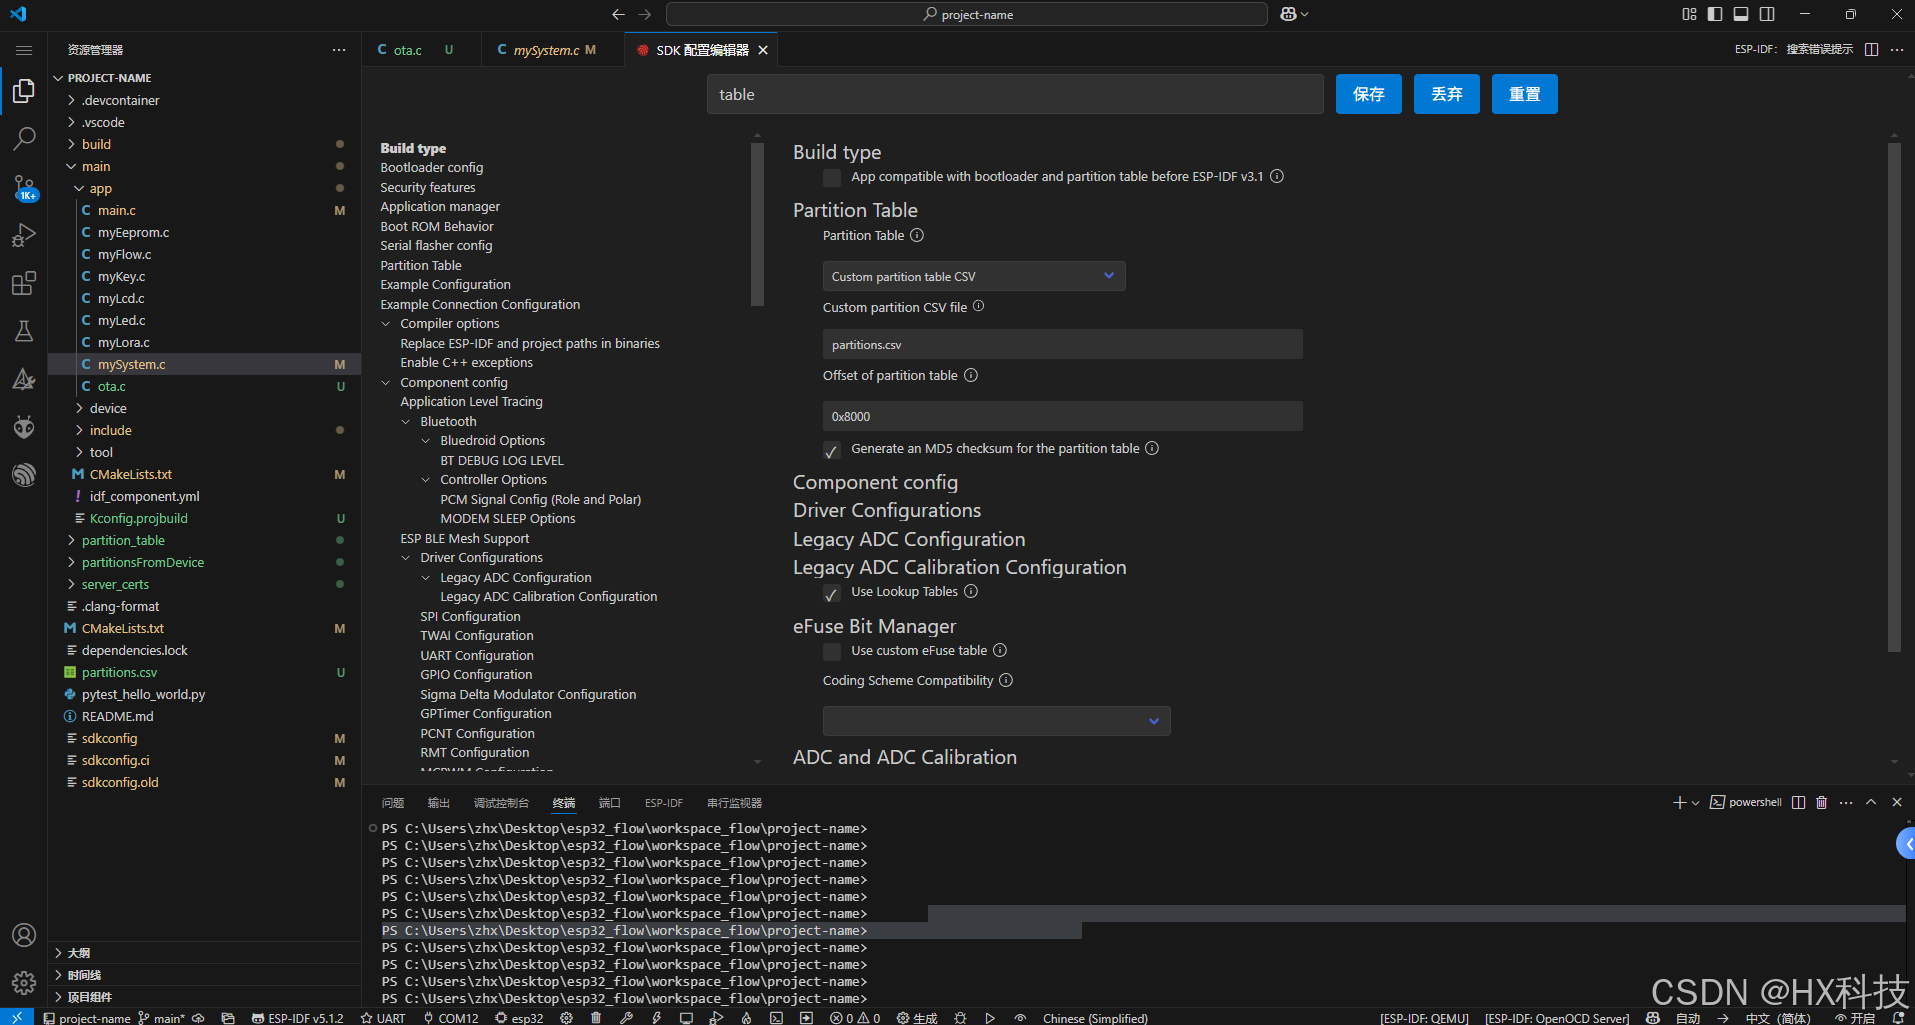Add a new terminal with plus icon
Image resolution: width=1915 pixels, height=1025 pixels.
click(x=1679, y=802)
